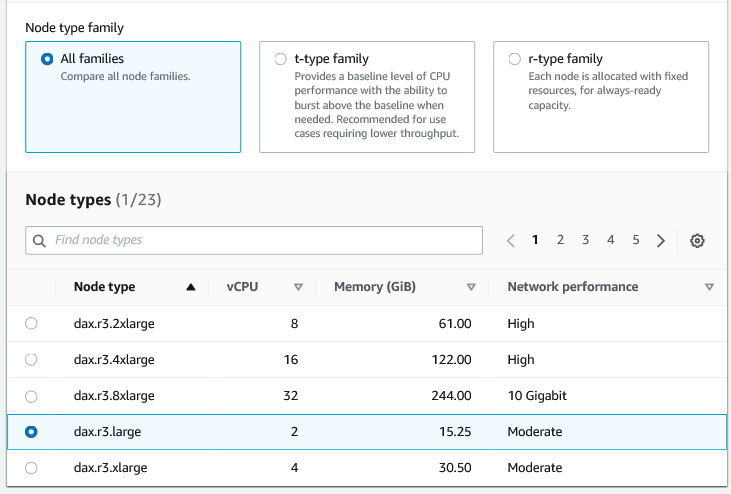Open table preferences gear icon
Viewport: 731px width, 494px height.
[698, 240]
